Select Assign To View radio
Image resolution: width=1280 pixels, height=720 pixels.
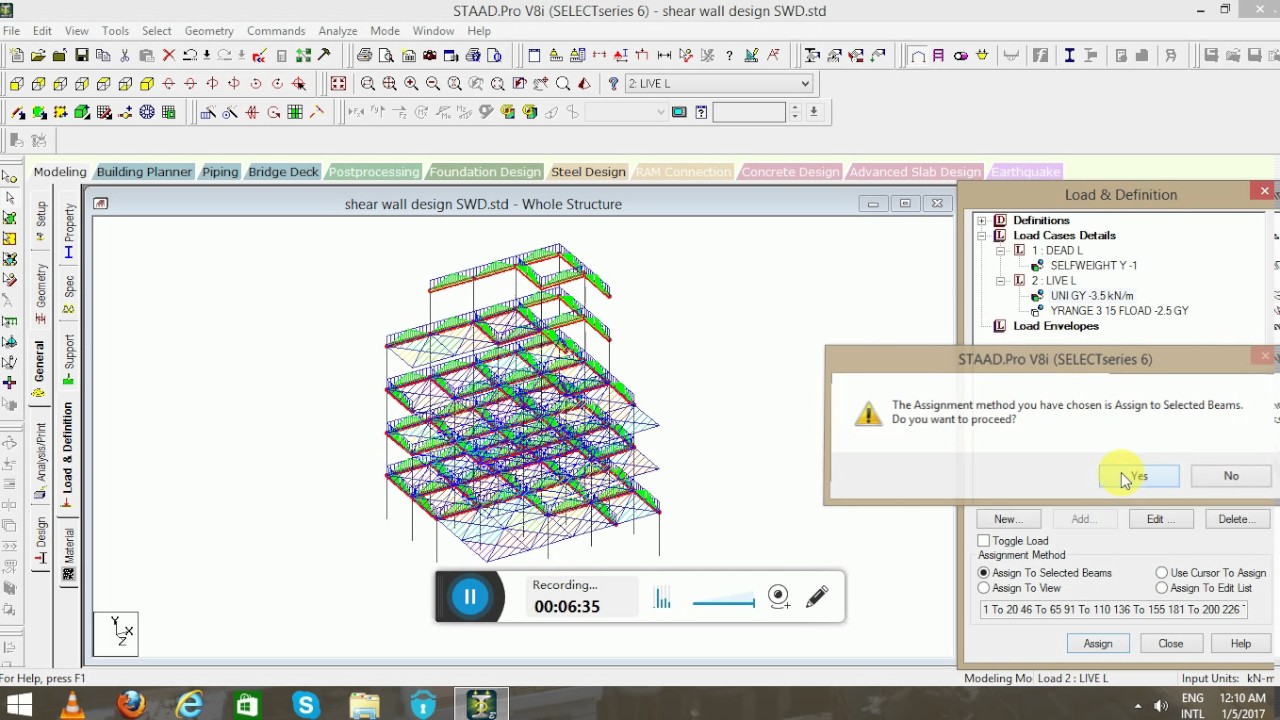(x=984, y=588)
